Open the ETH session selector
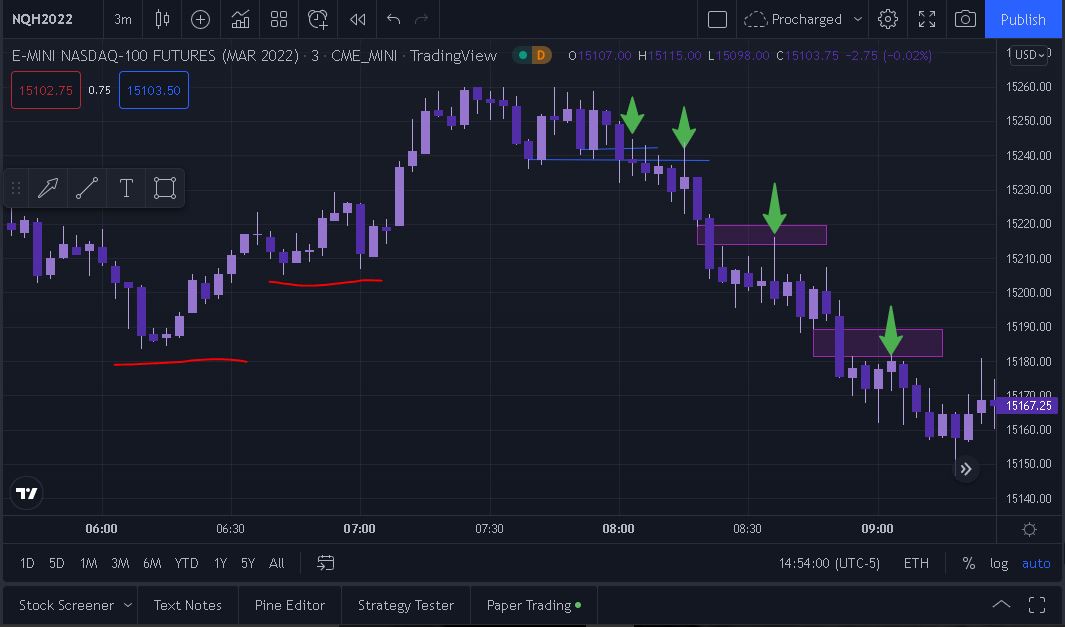1065x627 pixels. (x=916, y=563)
